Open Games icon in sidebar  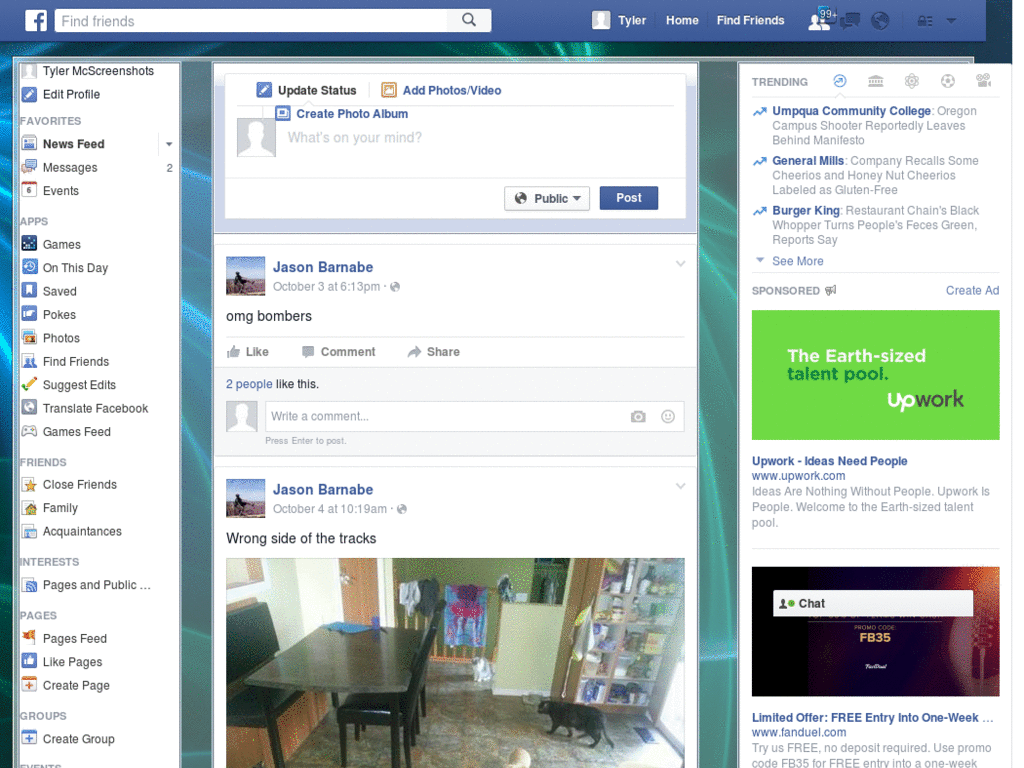click(x=29, y=244)
